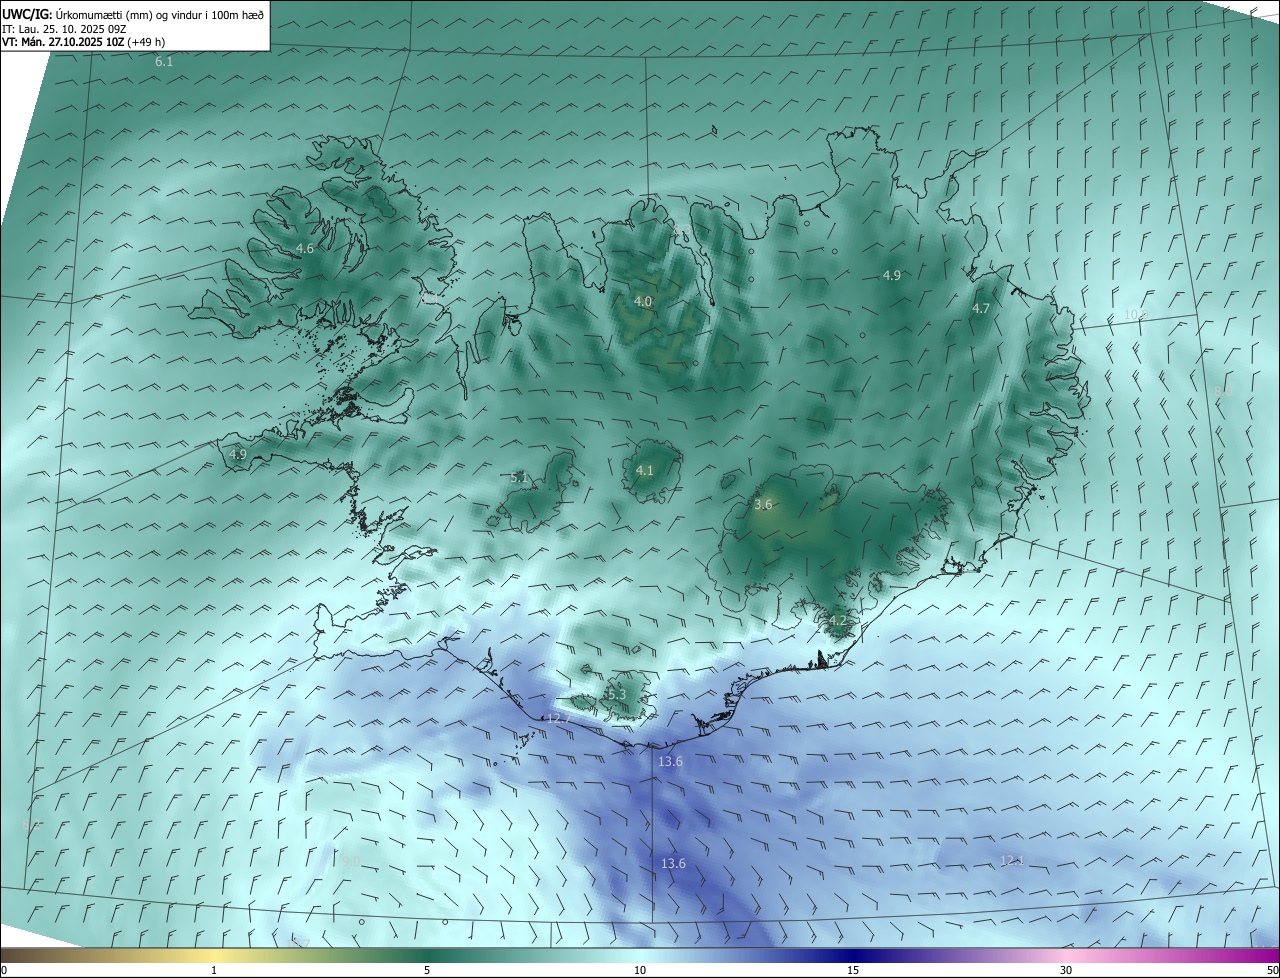
Task: Click the color scale tick label '50'
Action: click(1272, 970)
